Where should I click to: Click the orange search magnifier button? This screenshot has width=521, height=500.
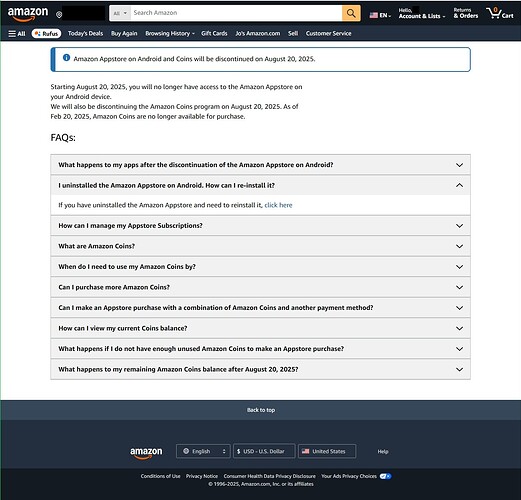[351, 13]
